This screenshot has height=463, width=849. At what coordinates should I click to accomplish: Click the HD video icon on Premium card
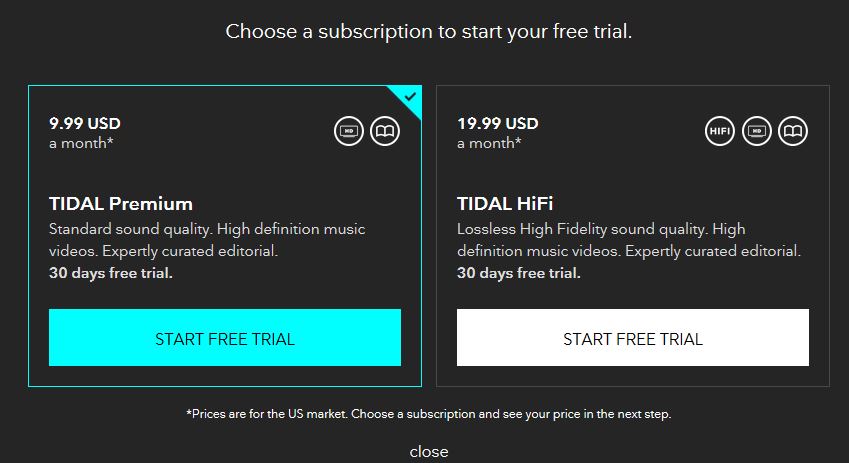point(349,131)
